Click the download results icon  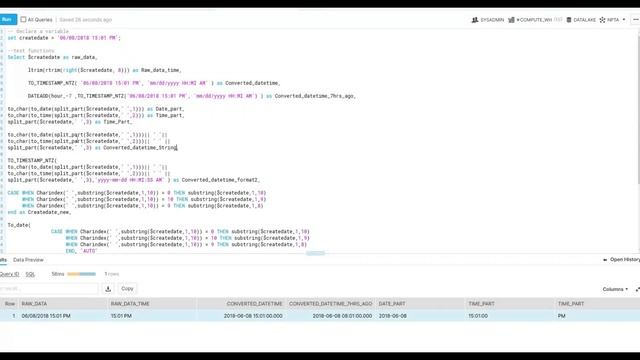point(108,289)
